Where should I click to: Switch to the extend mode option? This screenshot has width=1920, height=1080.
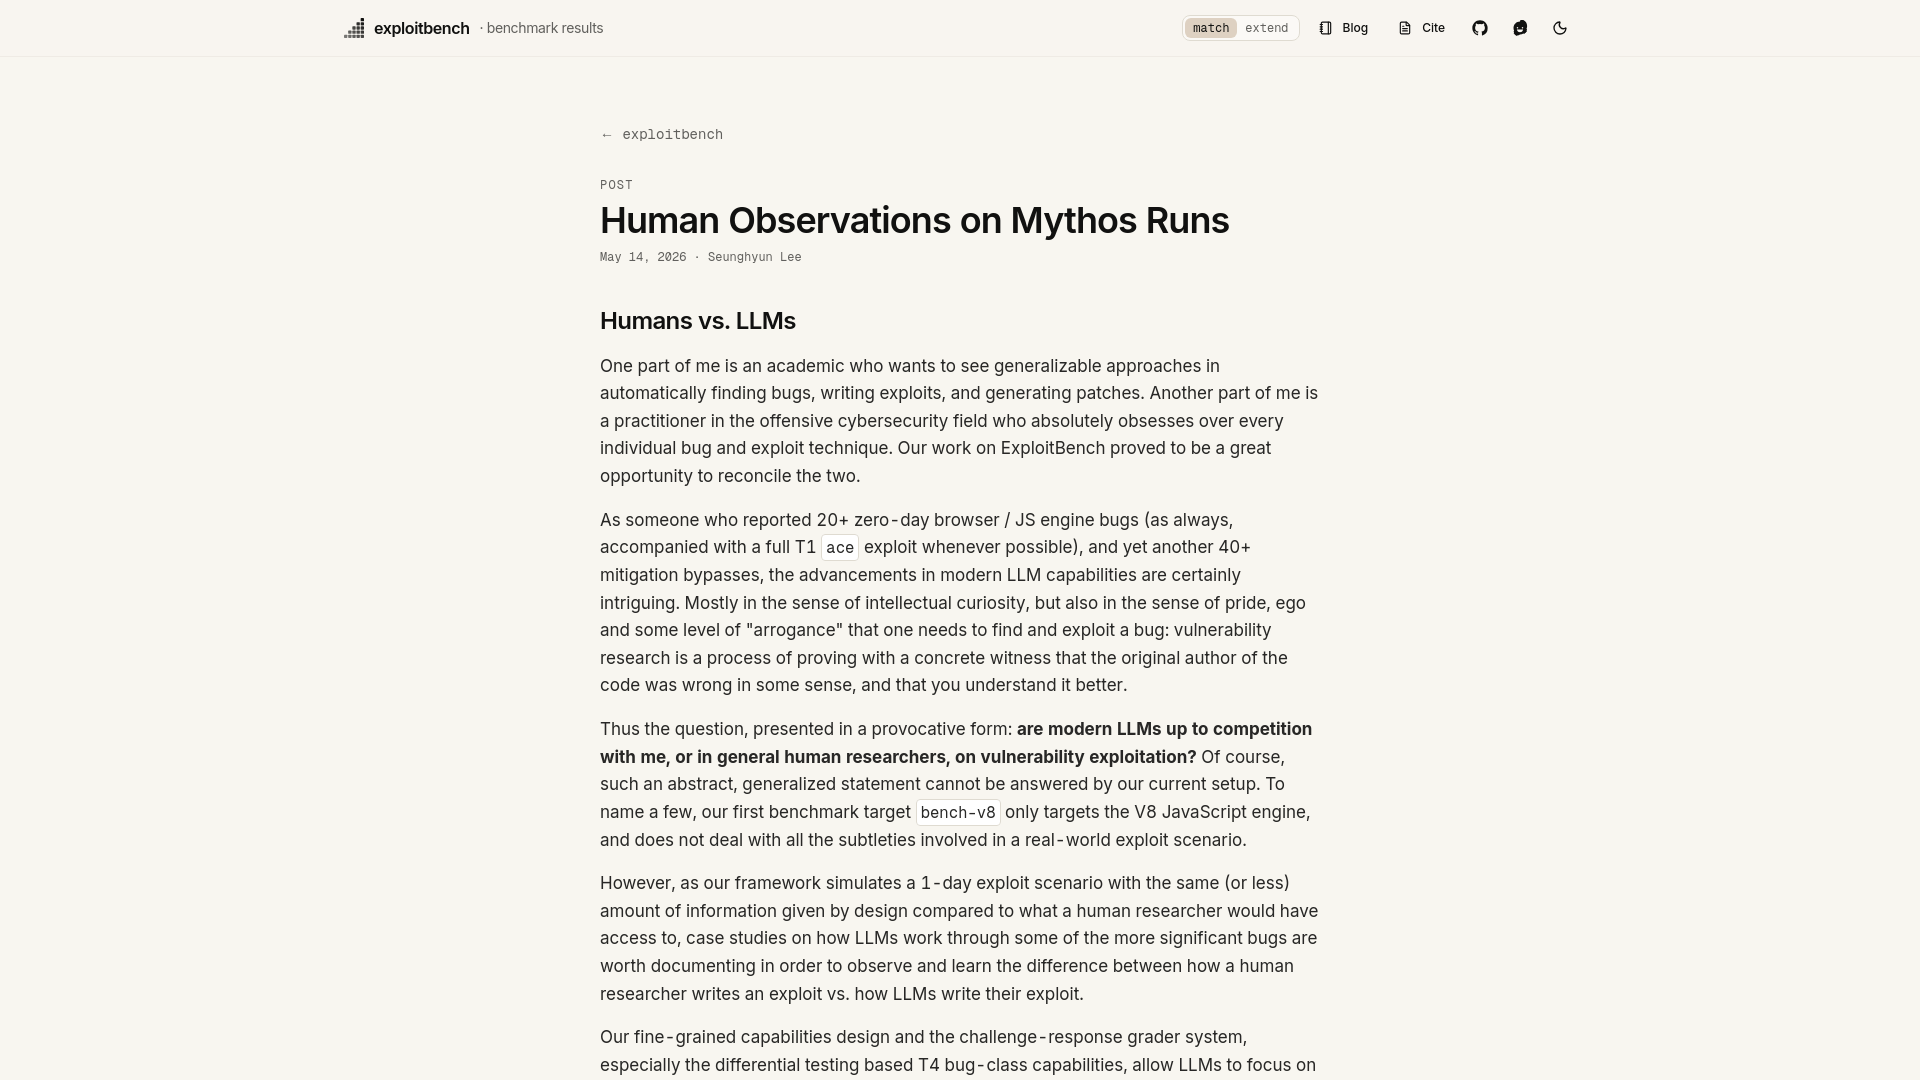pos(1266,28)
